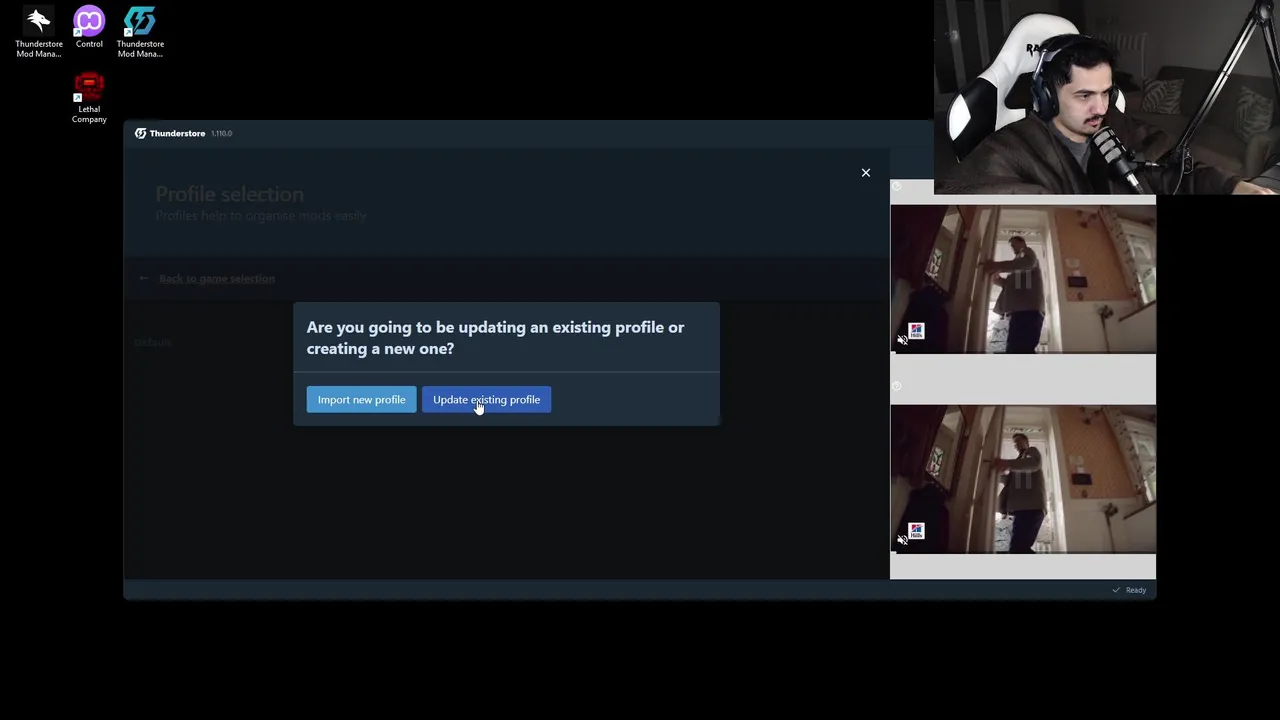Click the Ready status indicator

[1129, 590]
